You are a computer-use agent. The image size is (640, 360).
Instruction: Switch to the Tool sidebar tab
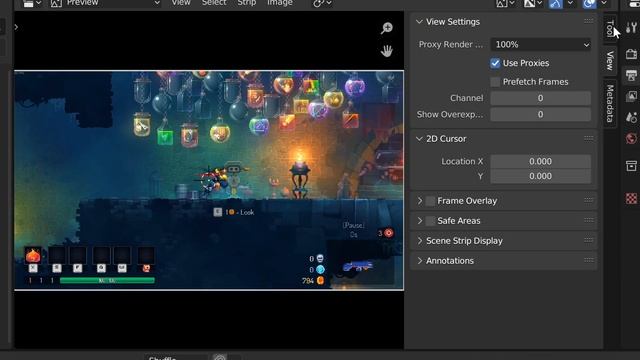tap(610, 28)
